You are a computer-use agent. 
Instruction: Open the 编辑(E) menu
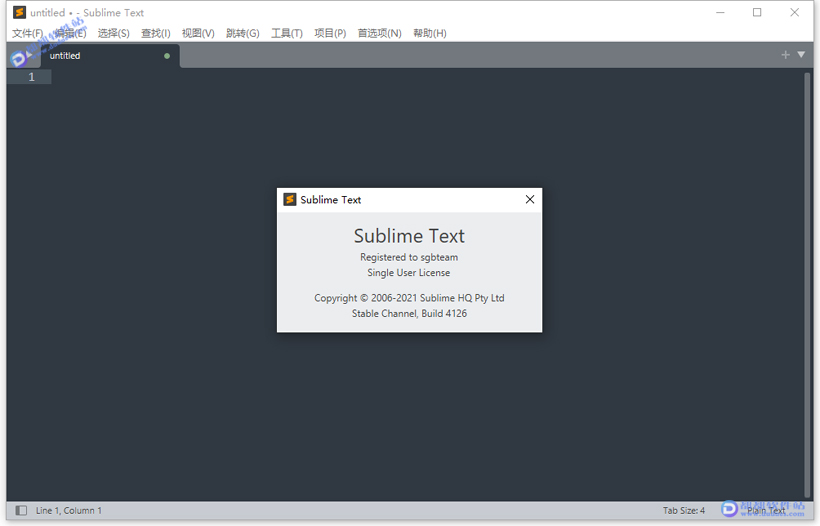pos(71,33)
